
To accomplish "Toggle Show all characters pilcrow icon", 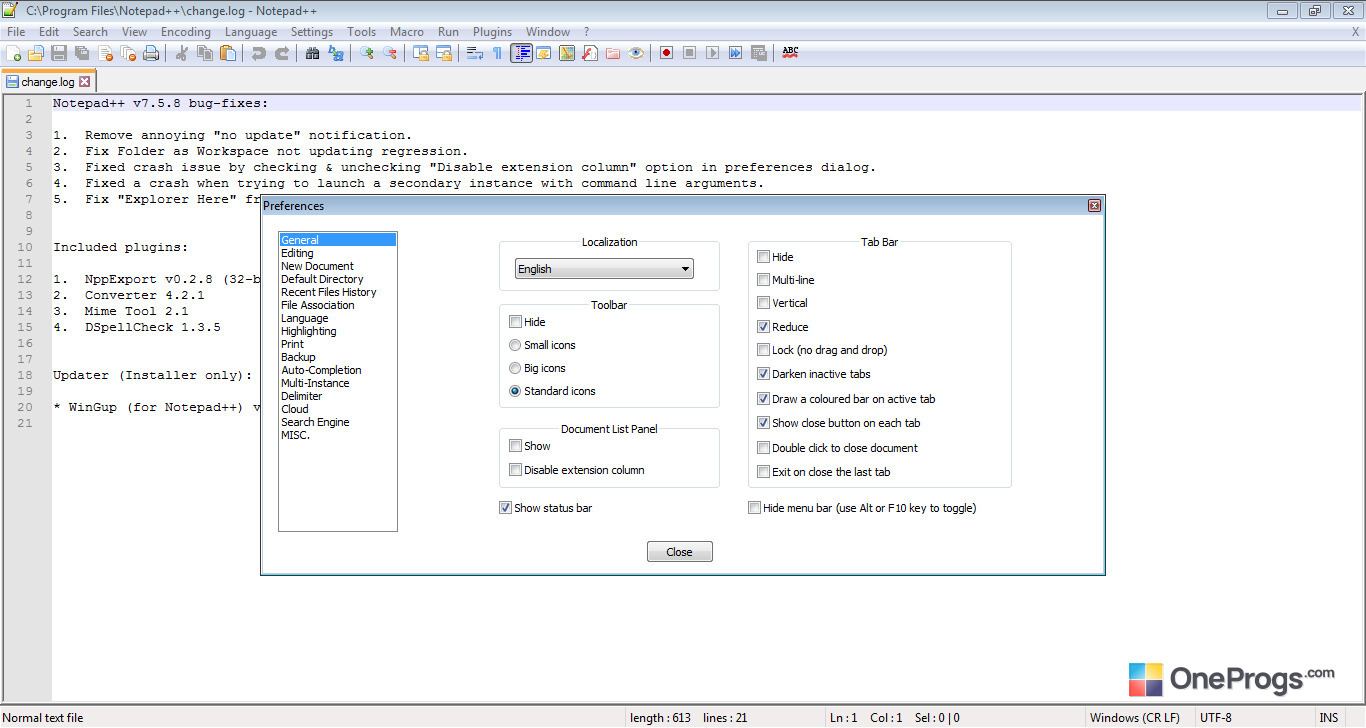I will click(498, 53).
